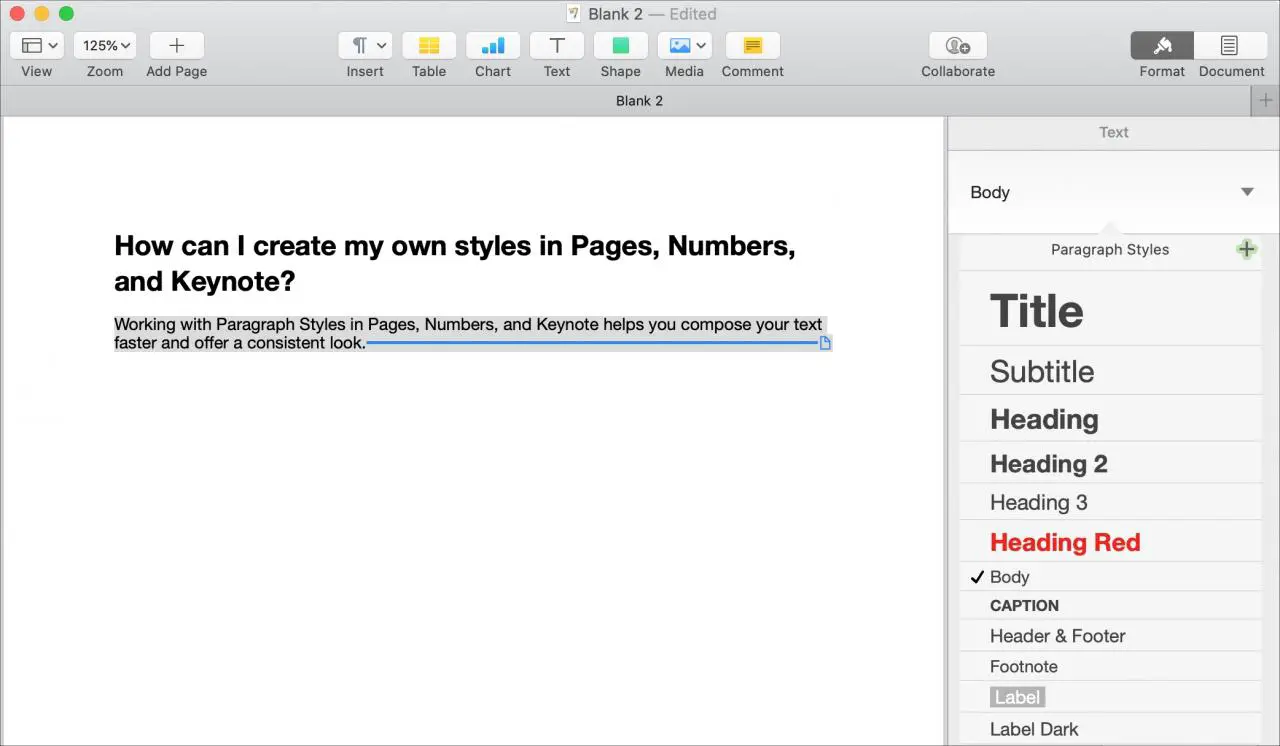Click the Collaborate icon
The height and width of the screenshot is (746, 1280).
coord(958,46)
